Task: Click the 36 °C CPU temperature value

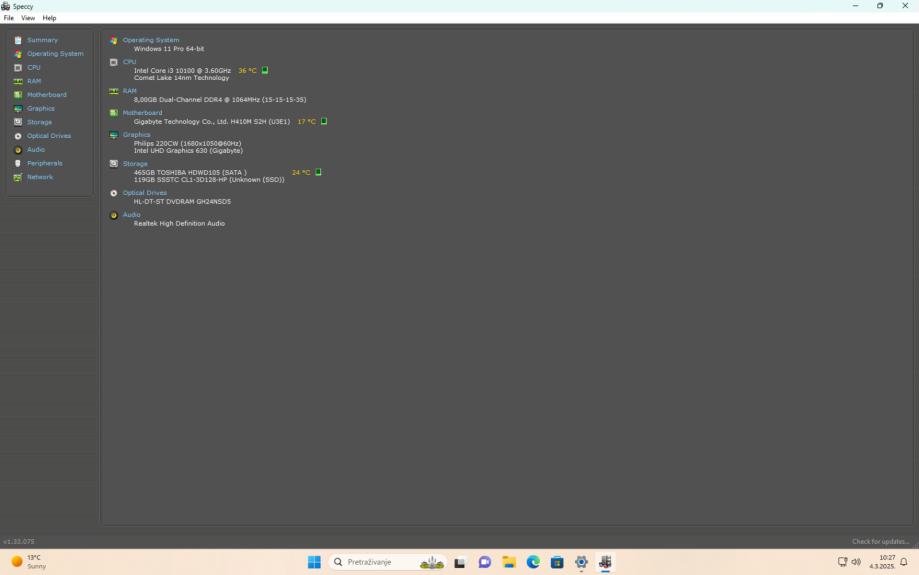Action: (x=247, y=70)
